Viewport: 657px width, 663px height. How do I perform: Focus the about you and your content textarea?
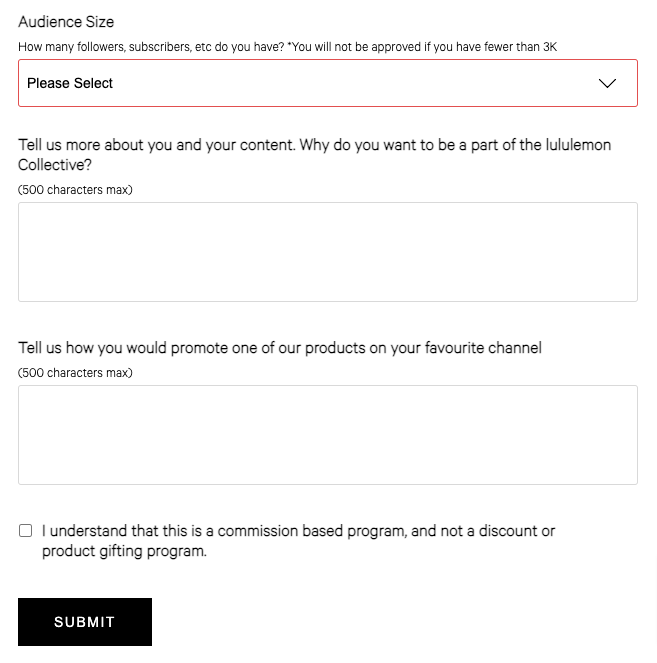tap(327, 252)
